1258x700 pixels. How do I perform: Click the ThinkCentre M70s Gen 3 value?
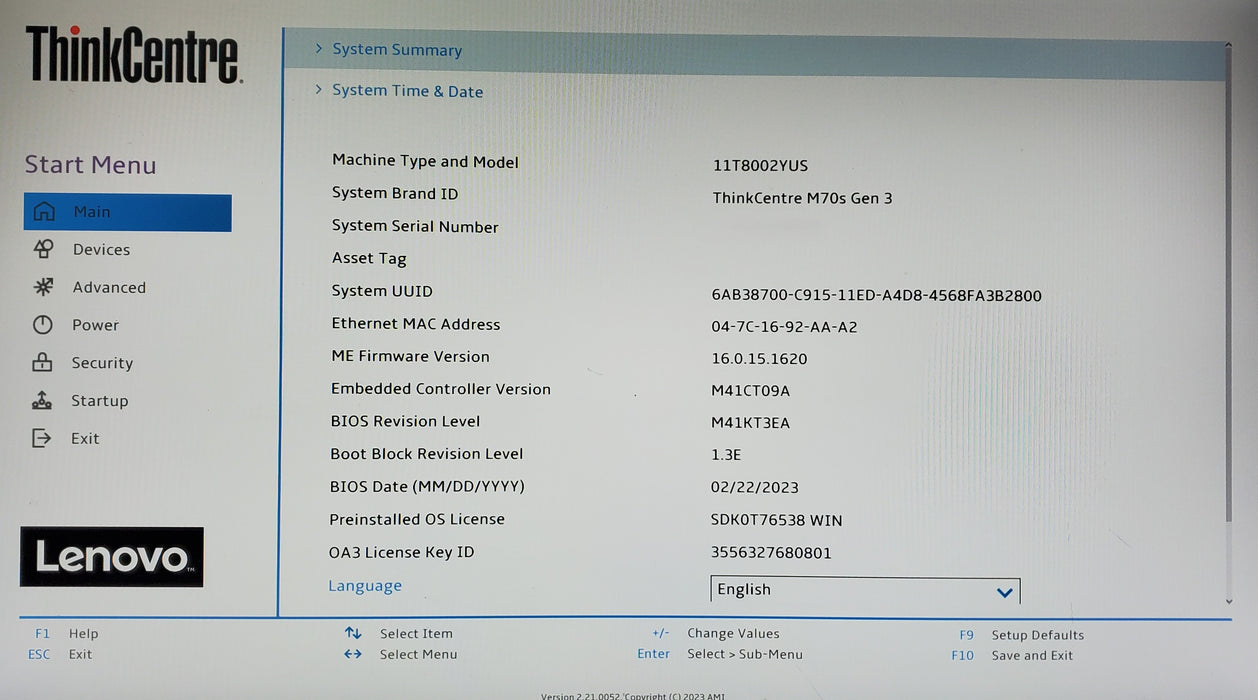pyautogui.click(x=803, y=198)
